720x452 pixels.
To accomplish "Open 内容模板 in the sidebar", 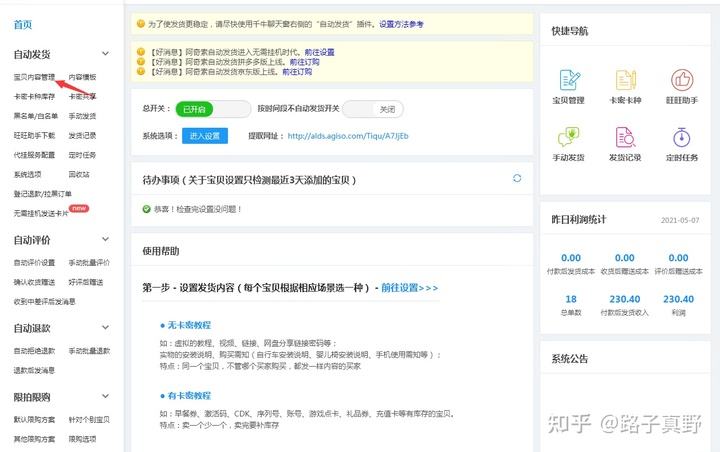I will tap(83, 77).
